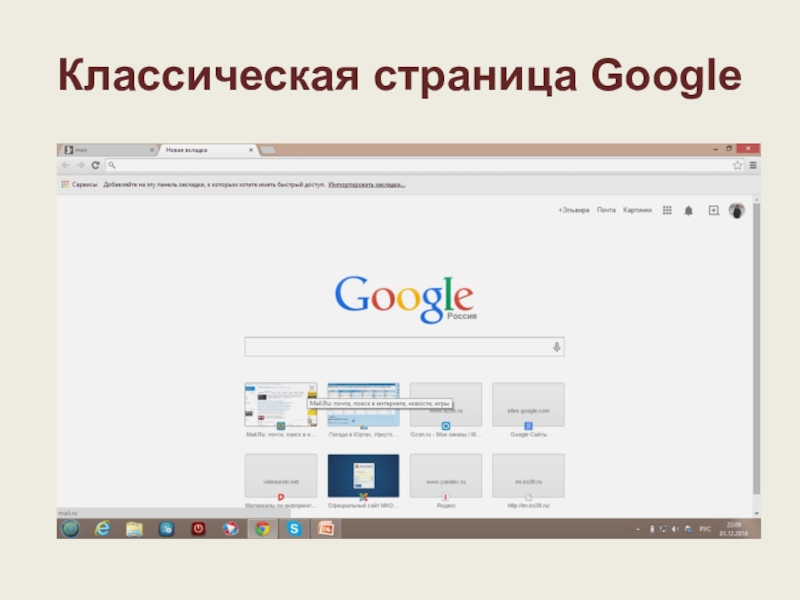Viewport: 800px width, 600px height.
Task: Click the scrollbar down arrow
Action: coord(757,513)
